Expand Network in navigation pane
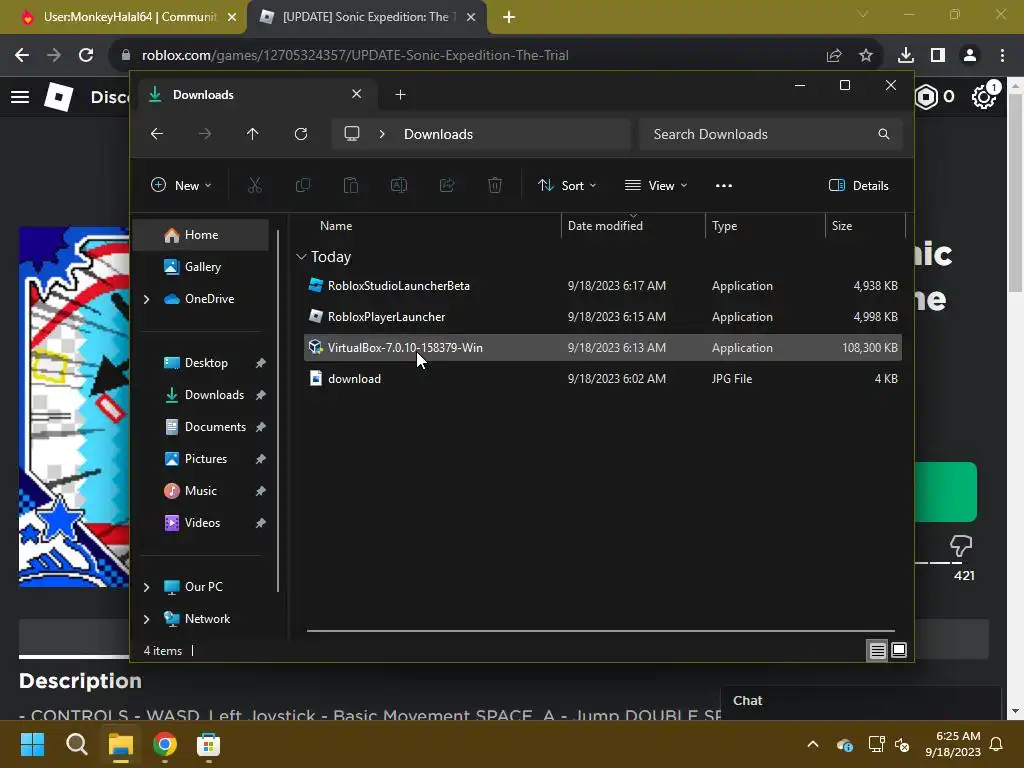Image resolution: width=1024 pixels, height=768 pixels. 146,619
